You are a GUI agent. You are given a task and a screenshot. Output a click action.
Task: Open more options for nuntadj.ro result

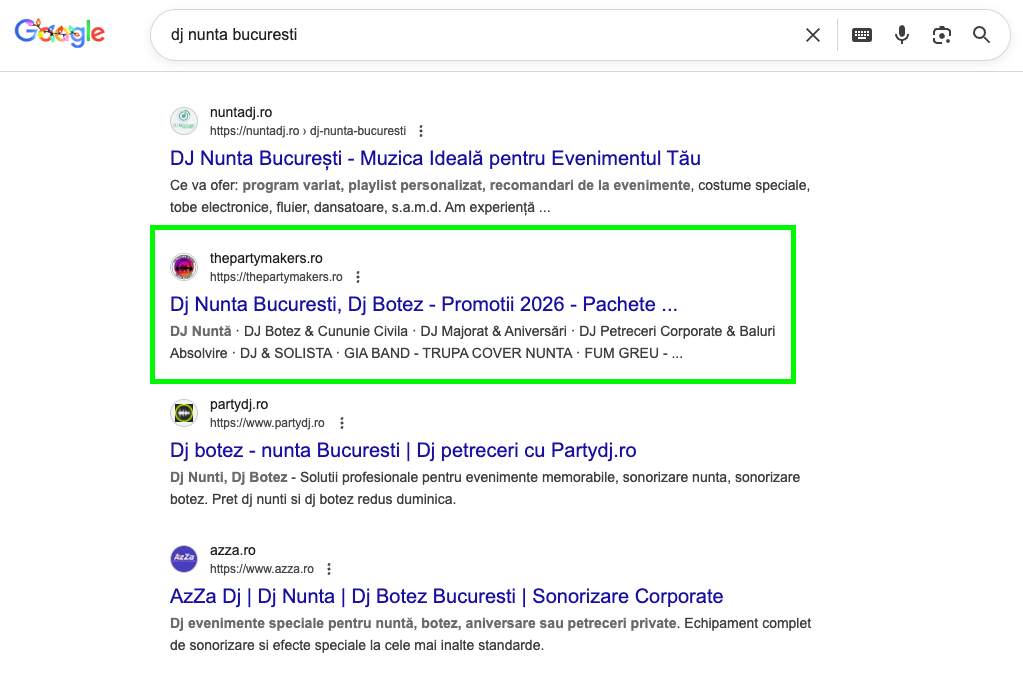pos(421,131)
